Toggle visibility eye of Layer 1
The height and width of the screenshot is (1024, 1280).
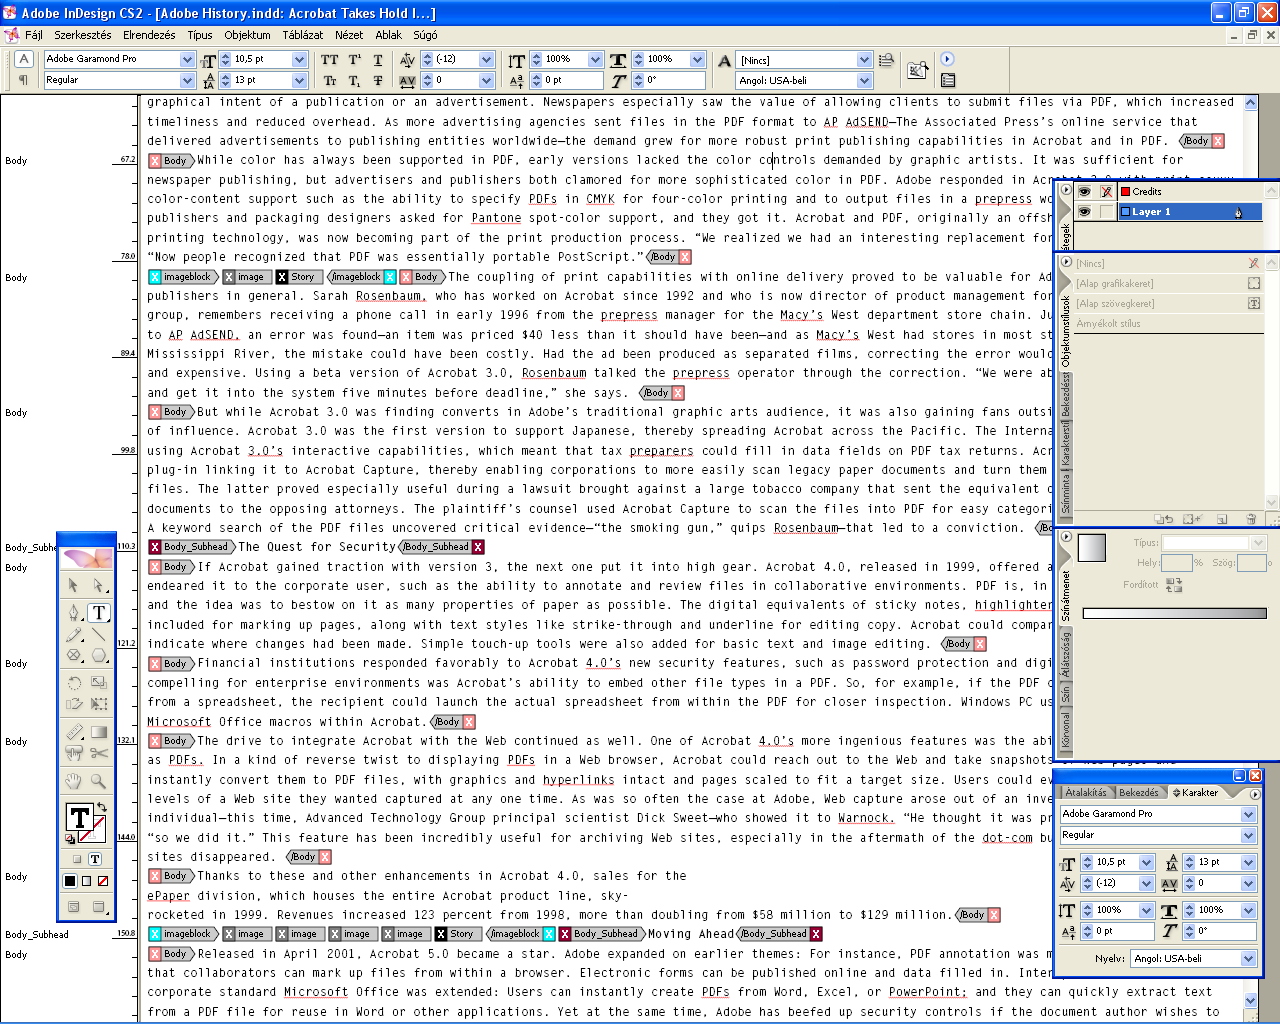coord(1084,211)
